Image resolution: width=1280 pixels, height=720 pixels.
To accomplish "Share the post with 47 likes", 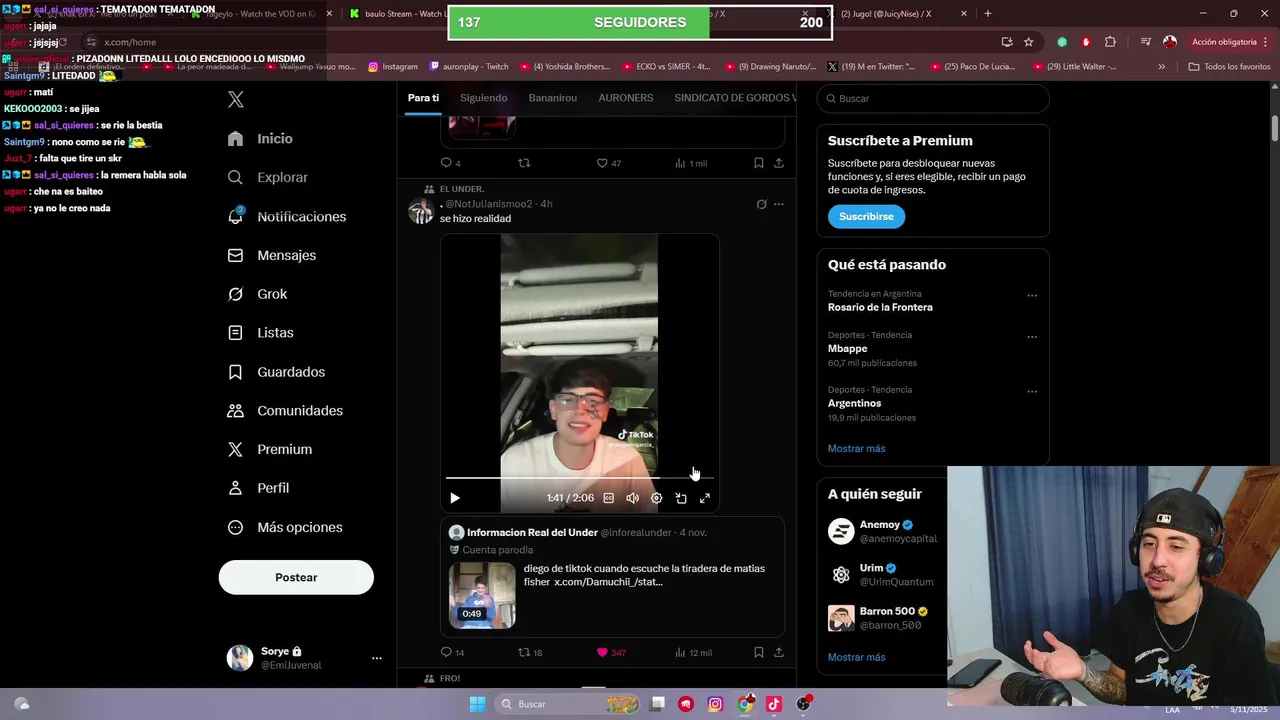I will (x=779, y=163).
